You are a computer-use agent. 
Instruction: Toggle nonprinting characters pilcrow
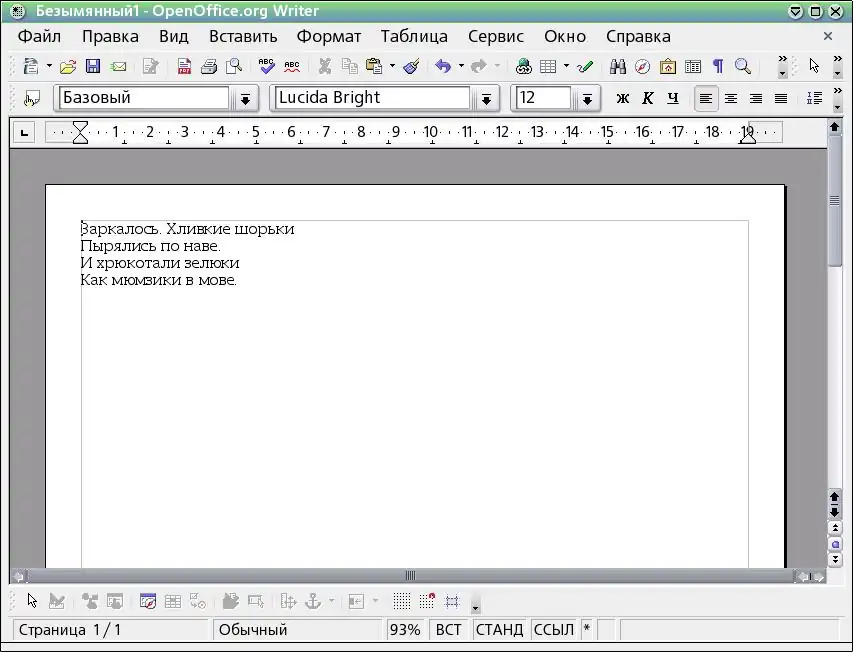click(717, 67)
